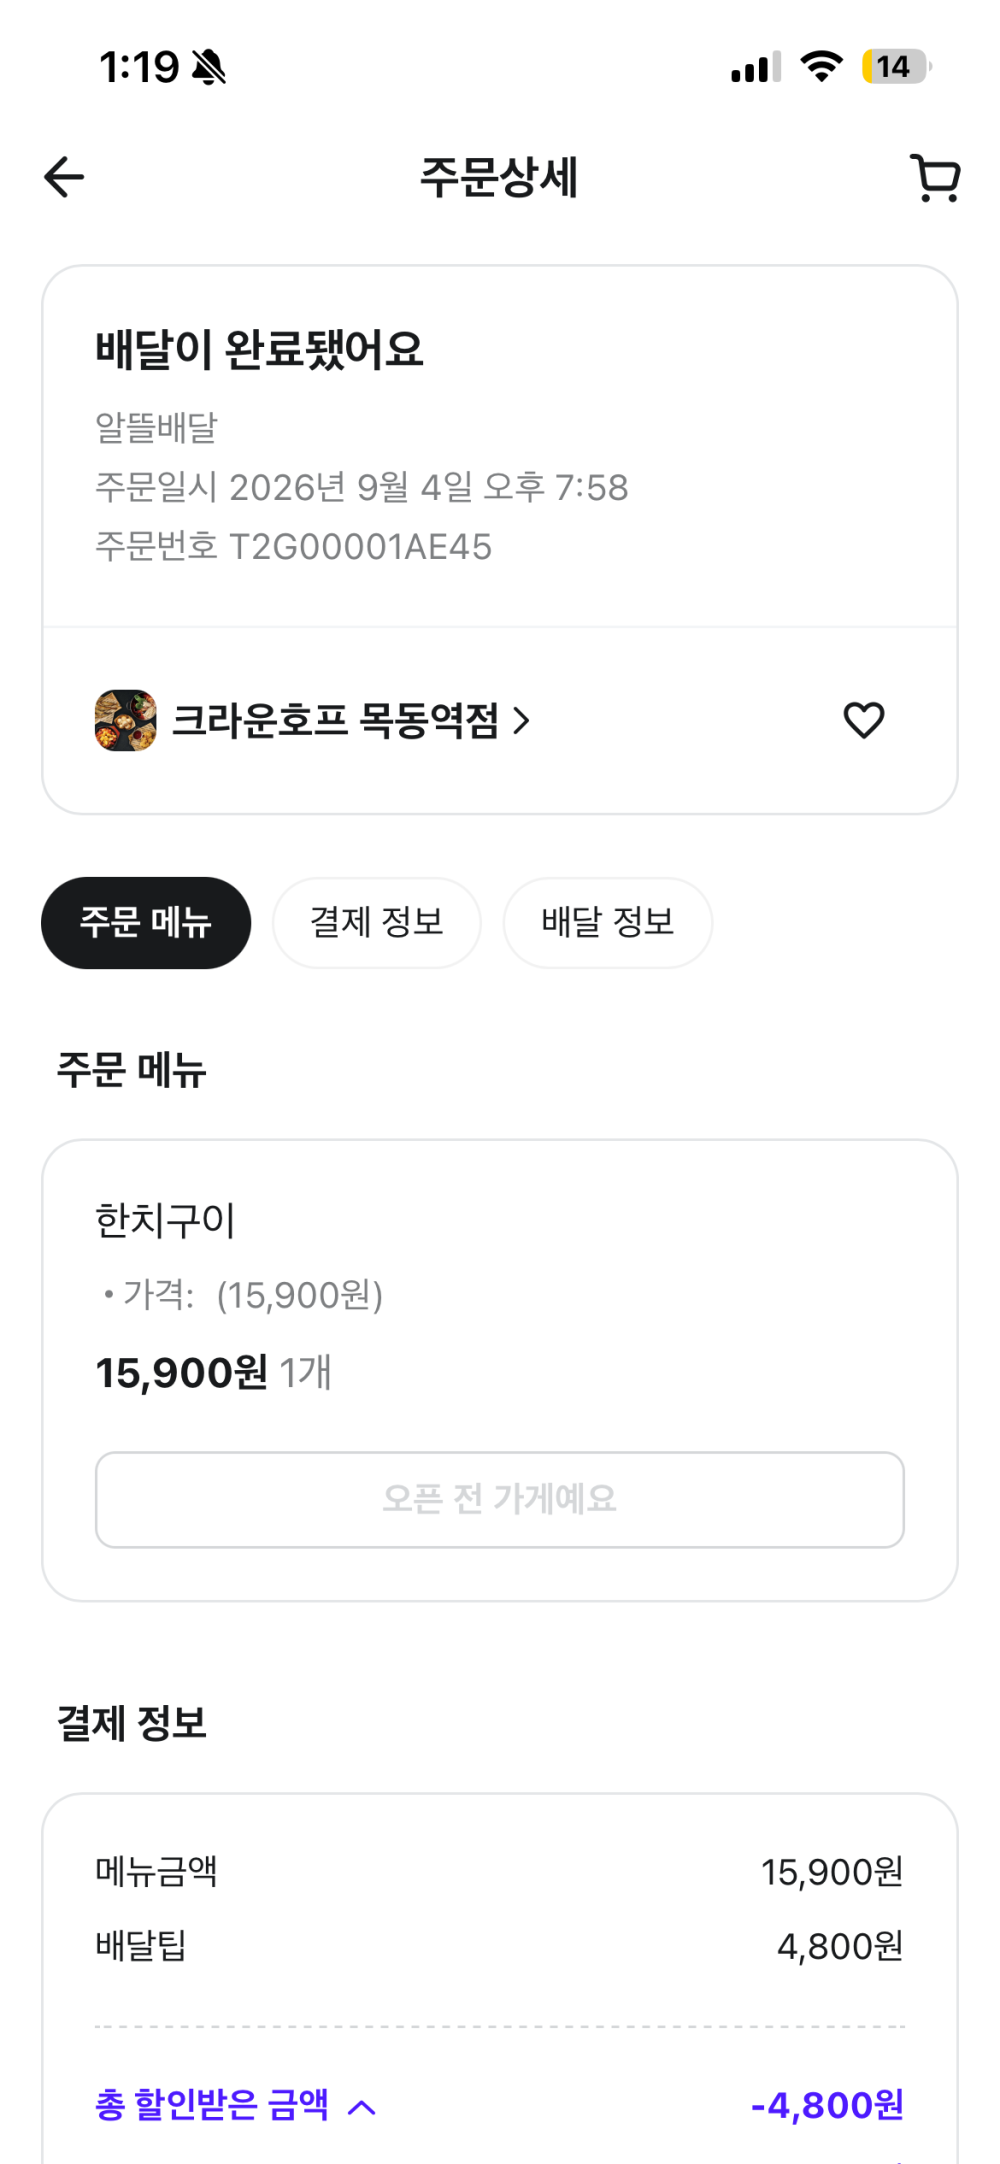
Task: Tap the Wi-Fi status icon
Action: (x=821, y=67)
